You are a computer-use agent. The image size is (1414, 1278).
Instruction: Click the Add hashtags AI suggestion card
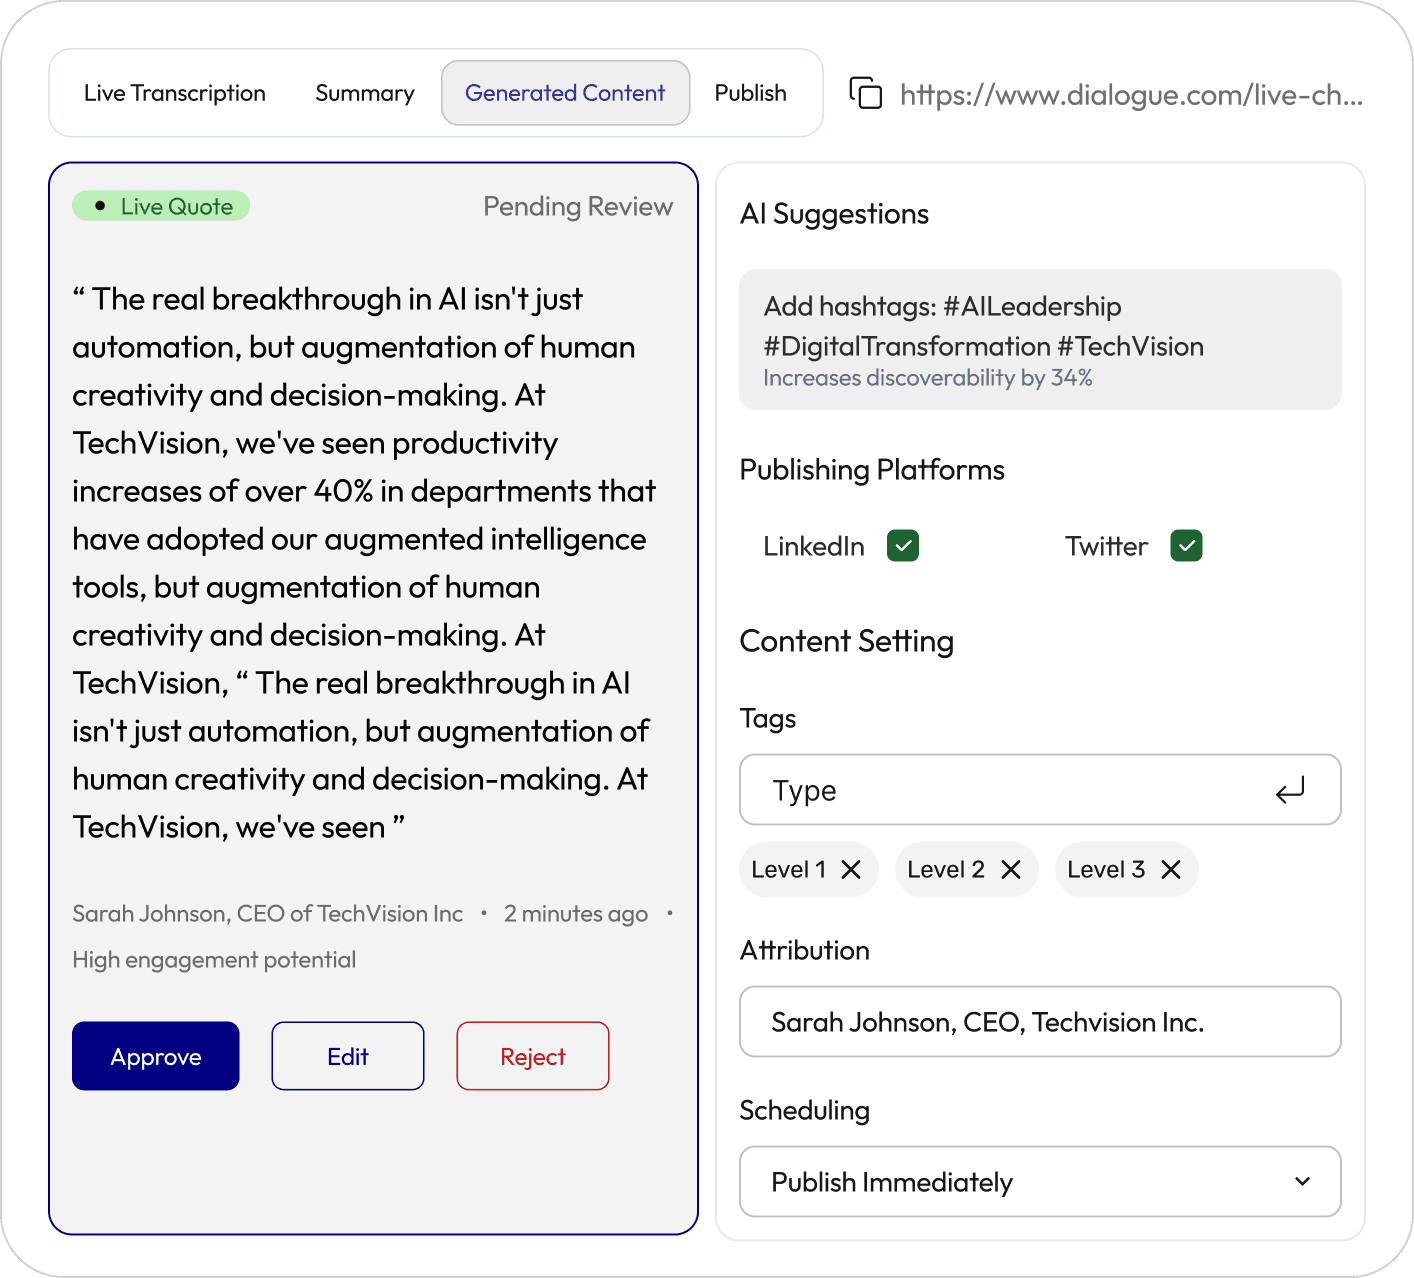tap(1040, 340)
